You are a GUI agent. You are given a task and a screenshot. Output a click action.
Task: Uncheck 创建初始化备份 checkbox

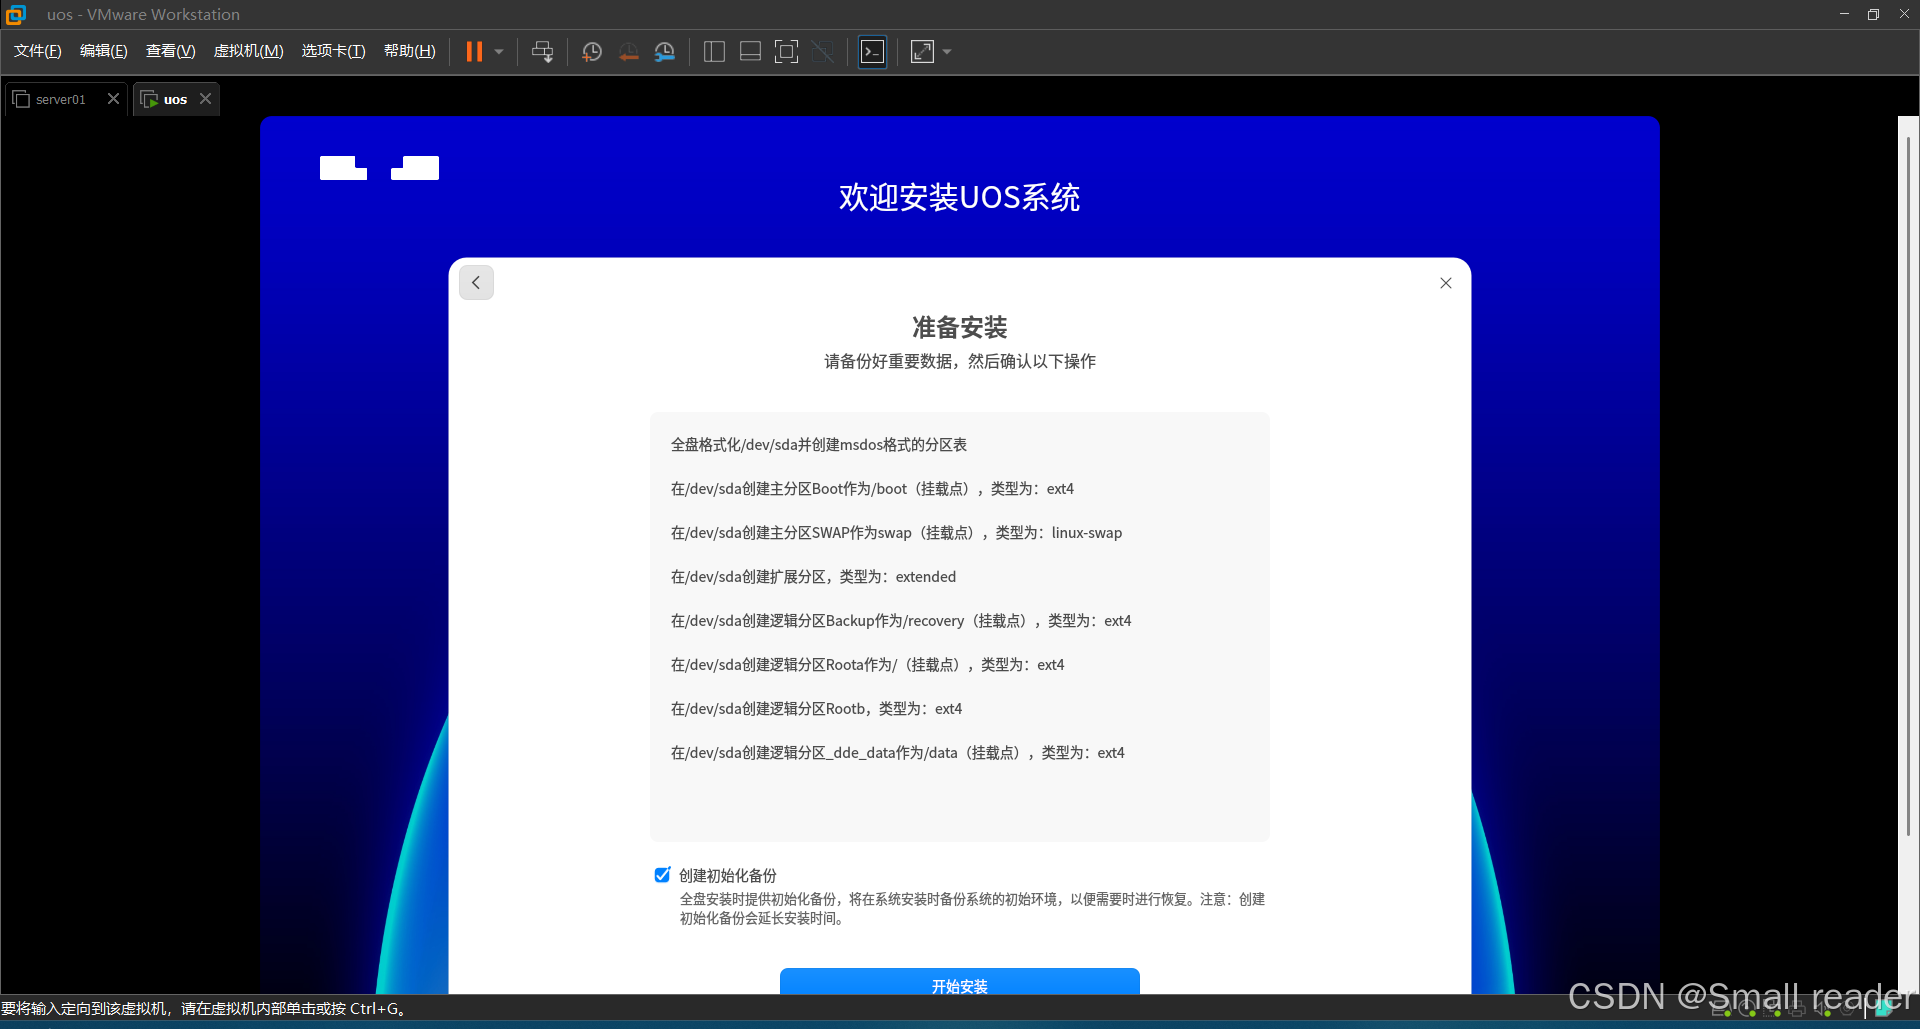point(662,875)
